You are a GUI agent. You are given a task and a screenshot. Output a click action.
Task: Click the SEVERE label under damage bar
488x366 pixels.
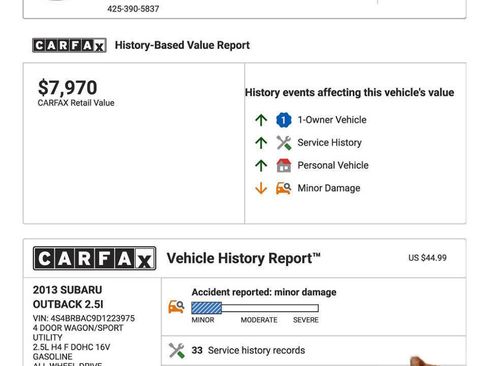(x=306, y=320)
